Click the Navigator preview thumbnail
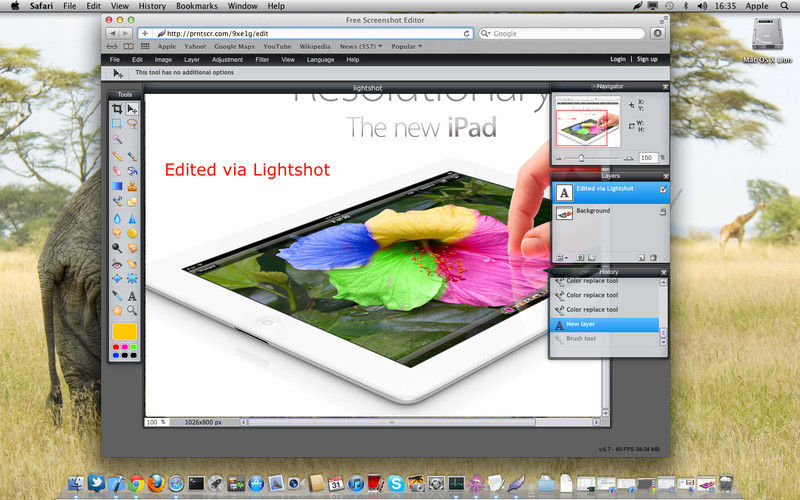 [x=588, y=122]
